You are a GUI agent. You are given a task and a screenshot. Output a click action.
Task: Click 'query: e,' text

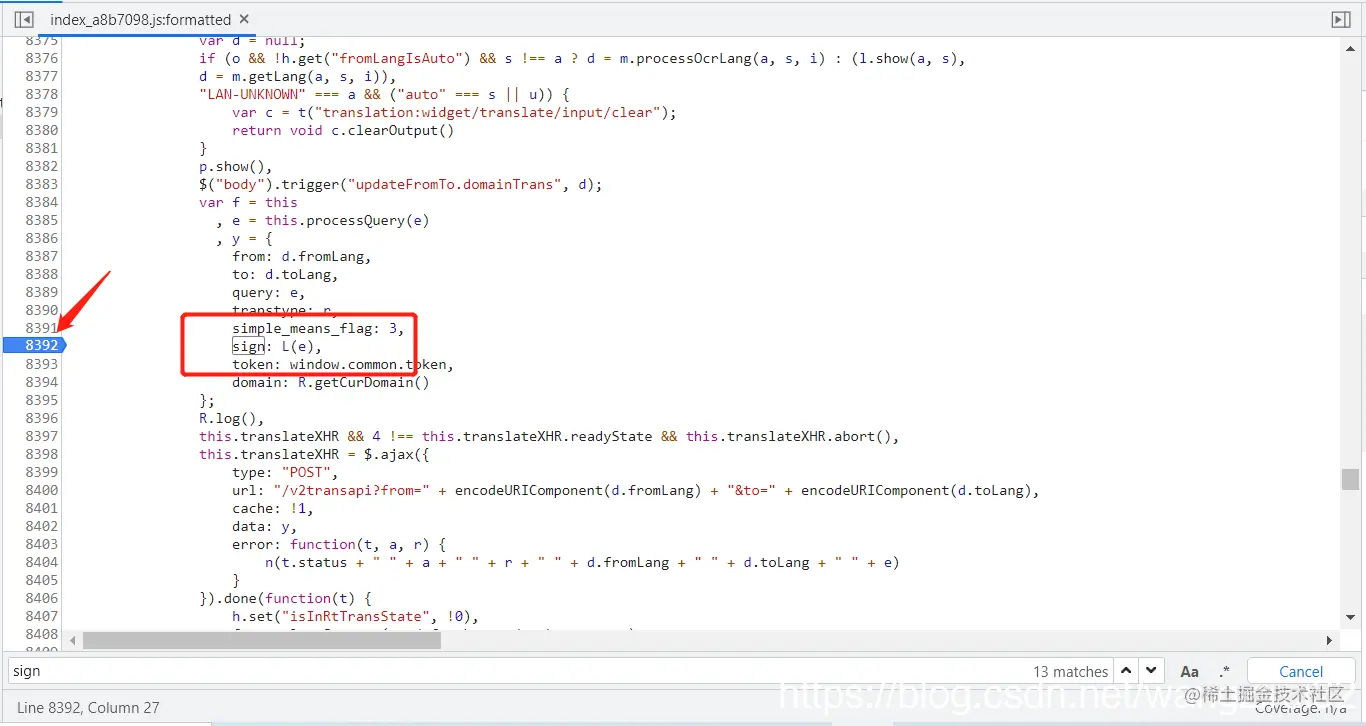click(x=269, y=292)
